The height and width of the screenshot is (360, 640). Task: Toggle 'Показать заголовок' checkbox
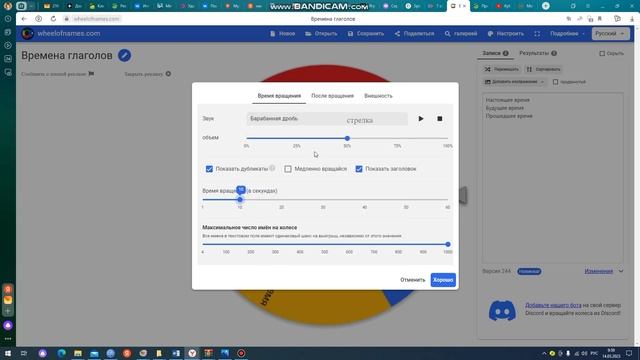pyautogui.click(x=359, y=169)
